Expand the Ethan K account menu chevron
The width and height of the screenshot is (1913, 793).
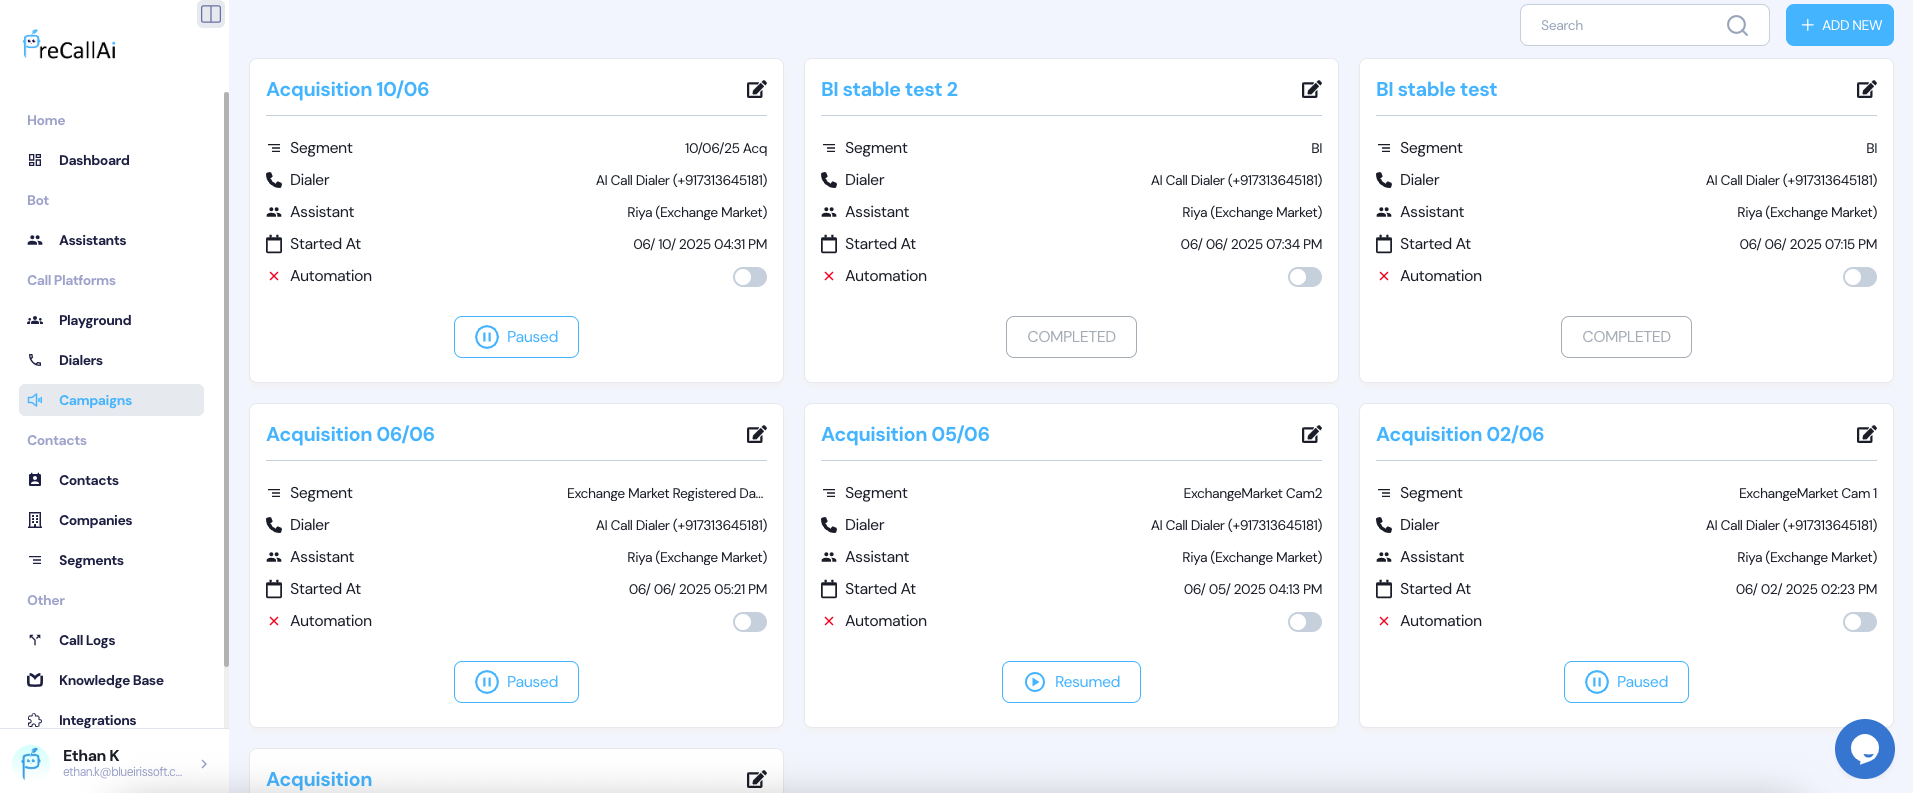coord(204,764)
